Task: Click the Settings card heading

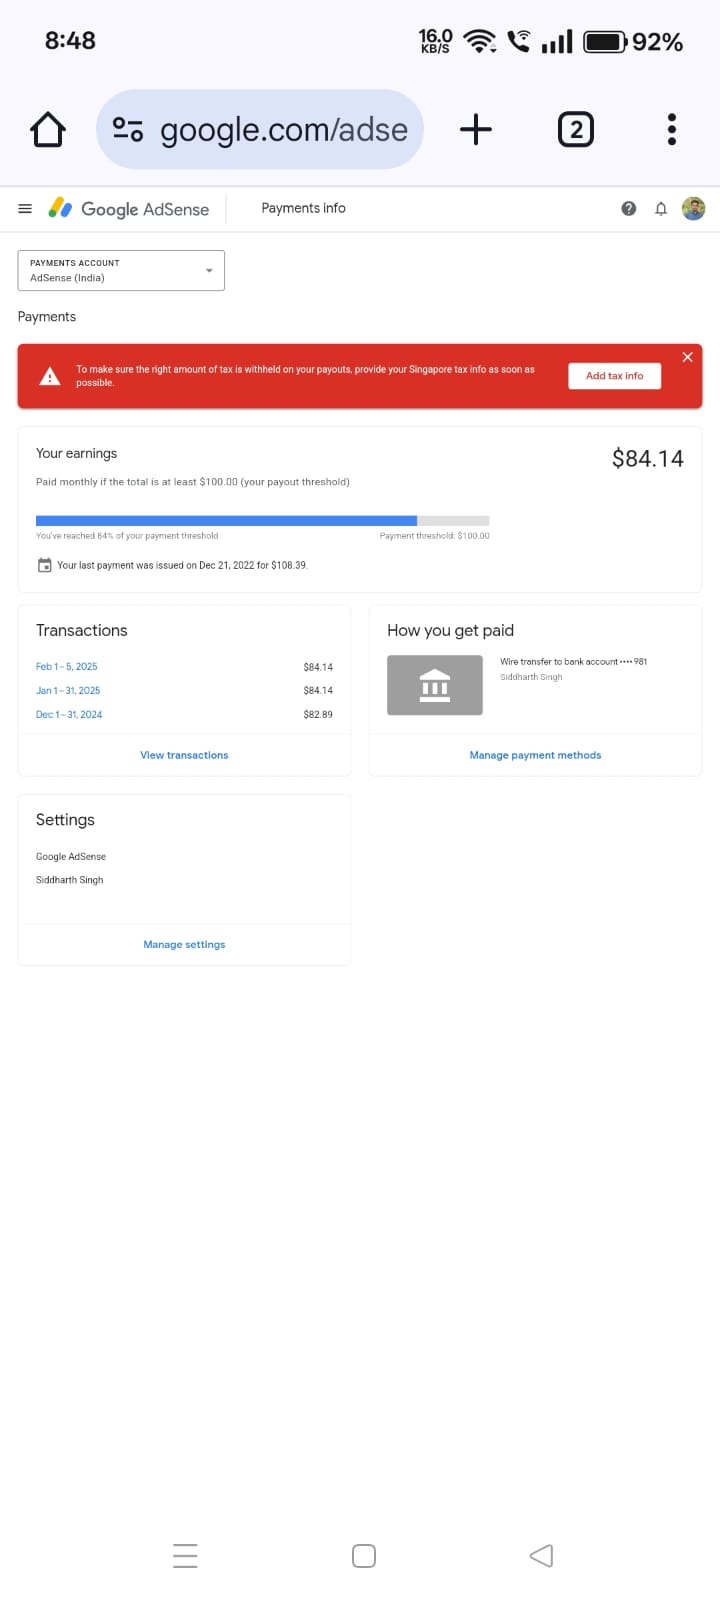Action: tap(65, 820)
